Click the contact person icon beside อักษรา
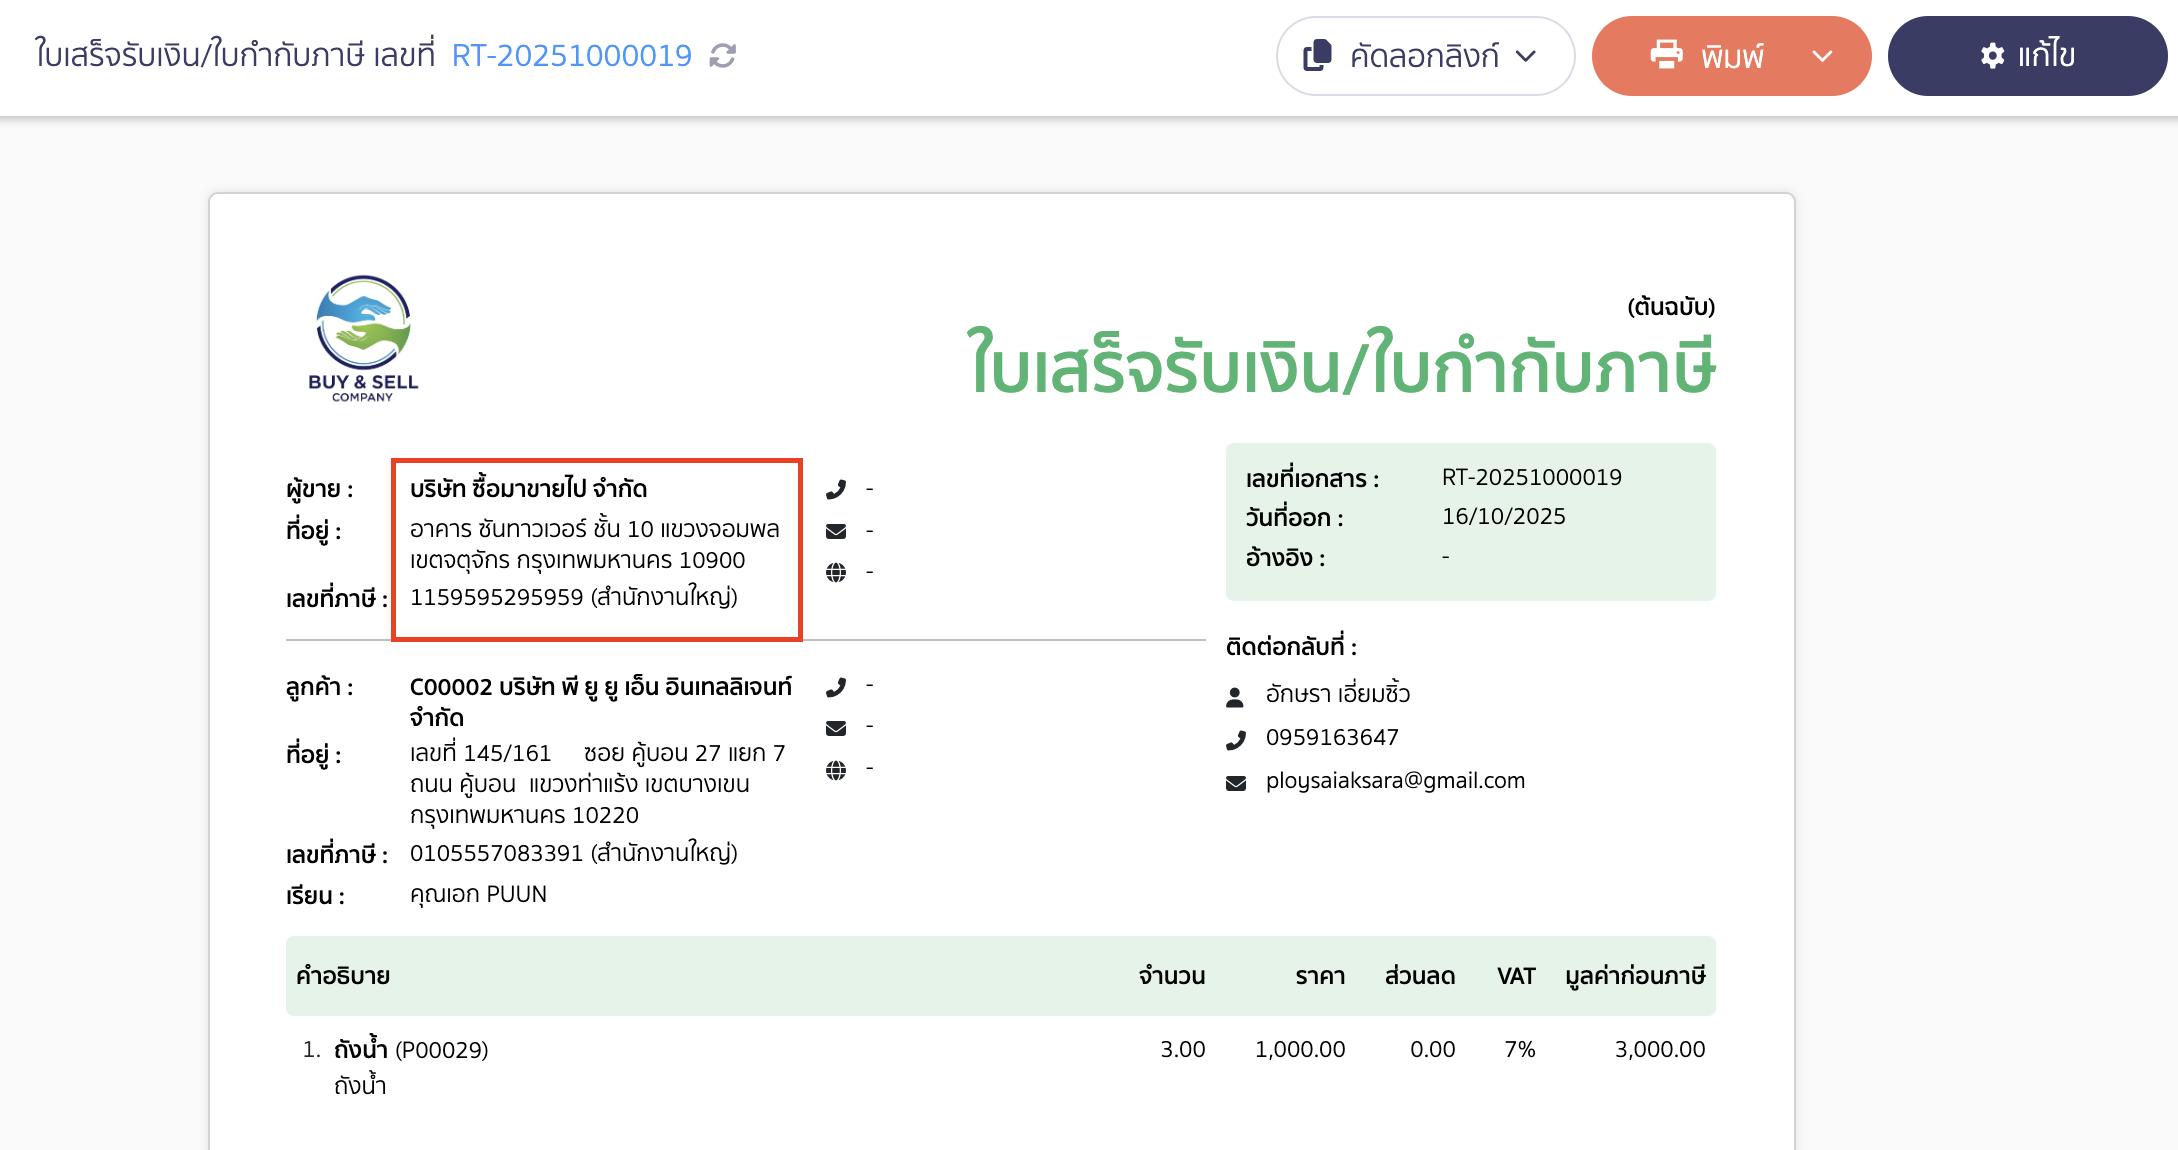Image resolution: width=2178 pixels, height=1150 pixels. [1235, 696]
